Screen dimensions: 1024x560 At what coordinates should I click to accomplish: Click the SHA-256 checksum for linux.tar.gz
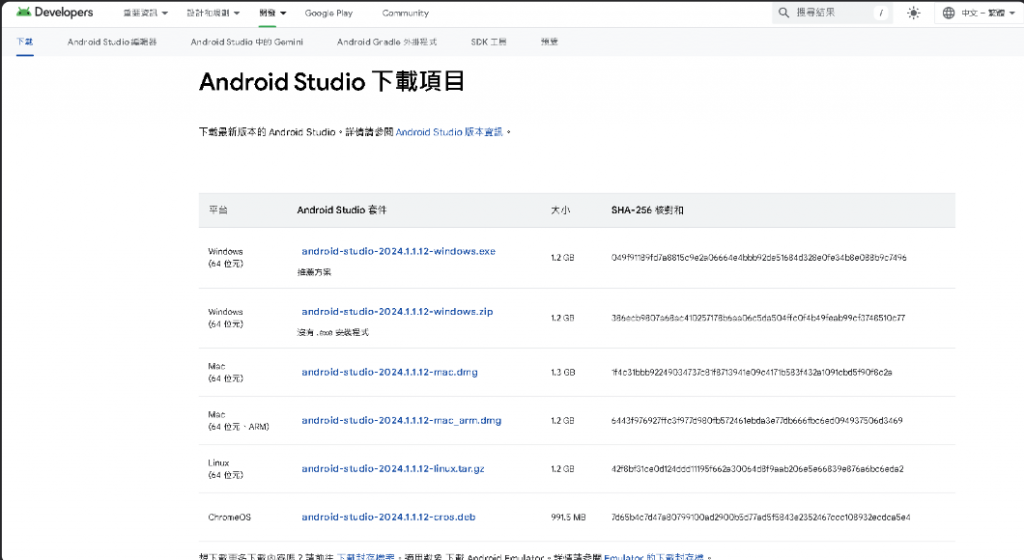click(x=758, y=469)
